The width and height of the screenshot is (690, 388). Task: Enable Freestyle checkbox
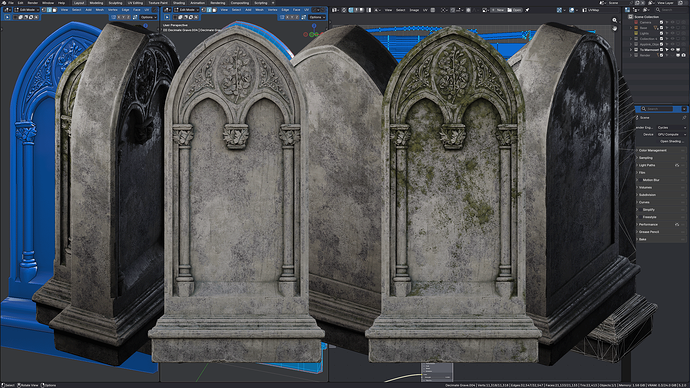point(640,217)
